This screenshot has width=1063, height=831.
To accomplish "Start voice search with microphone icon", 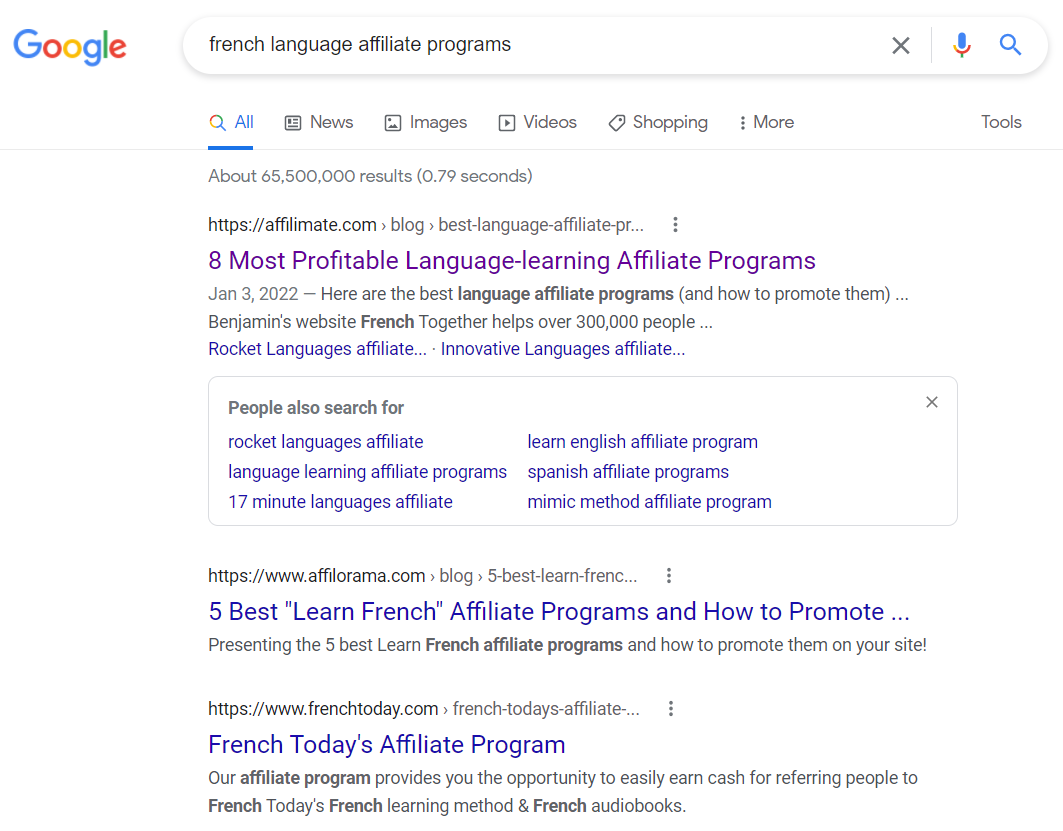I will [961, 45].
